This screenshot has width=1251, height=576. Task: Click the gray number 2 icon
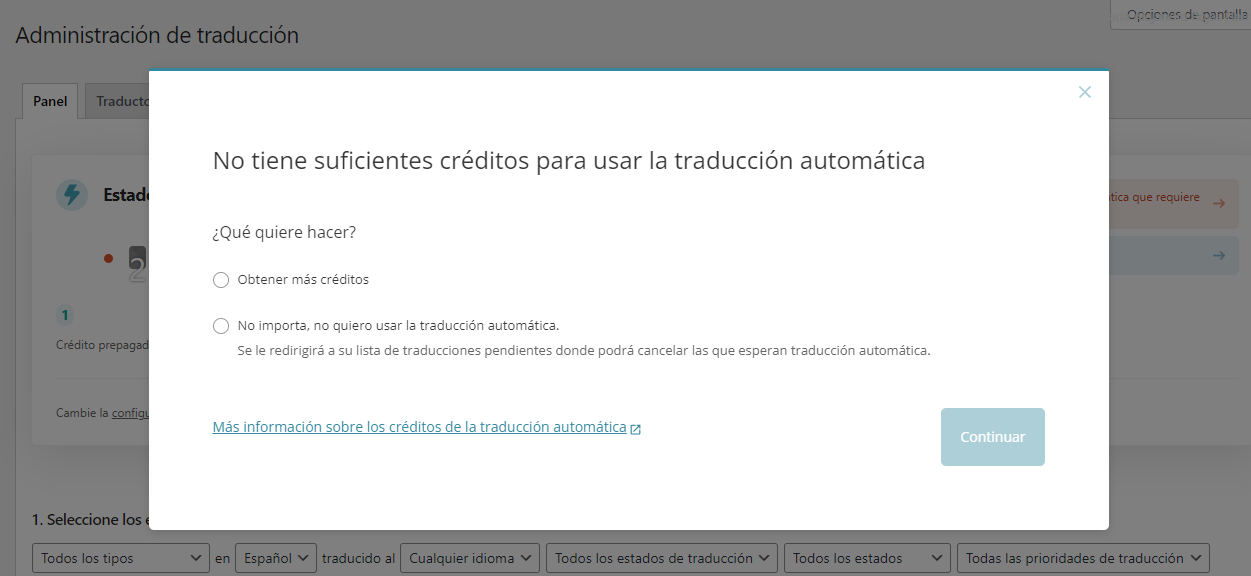[x=138, y=263]
